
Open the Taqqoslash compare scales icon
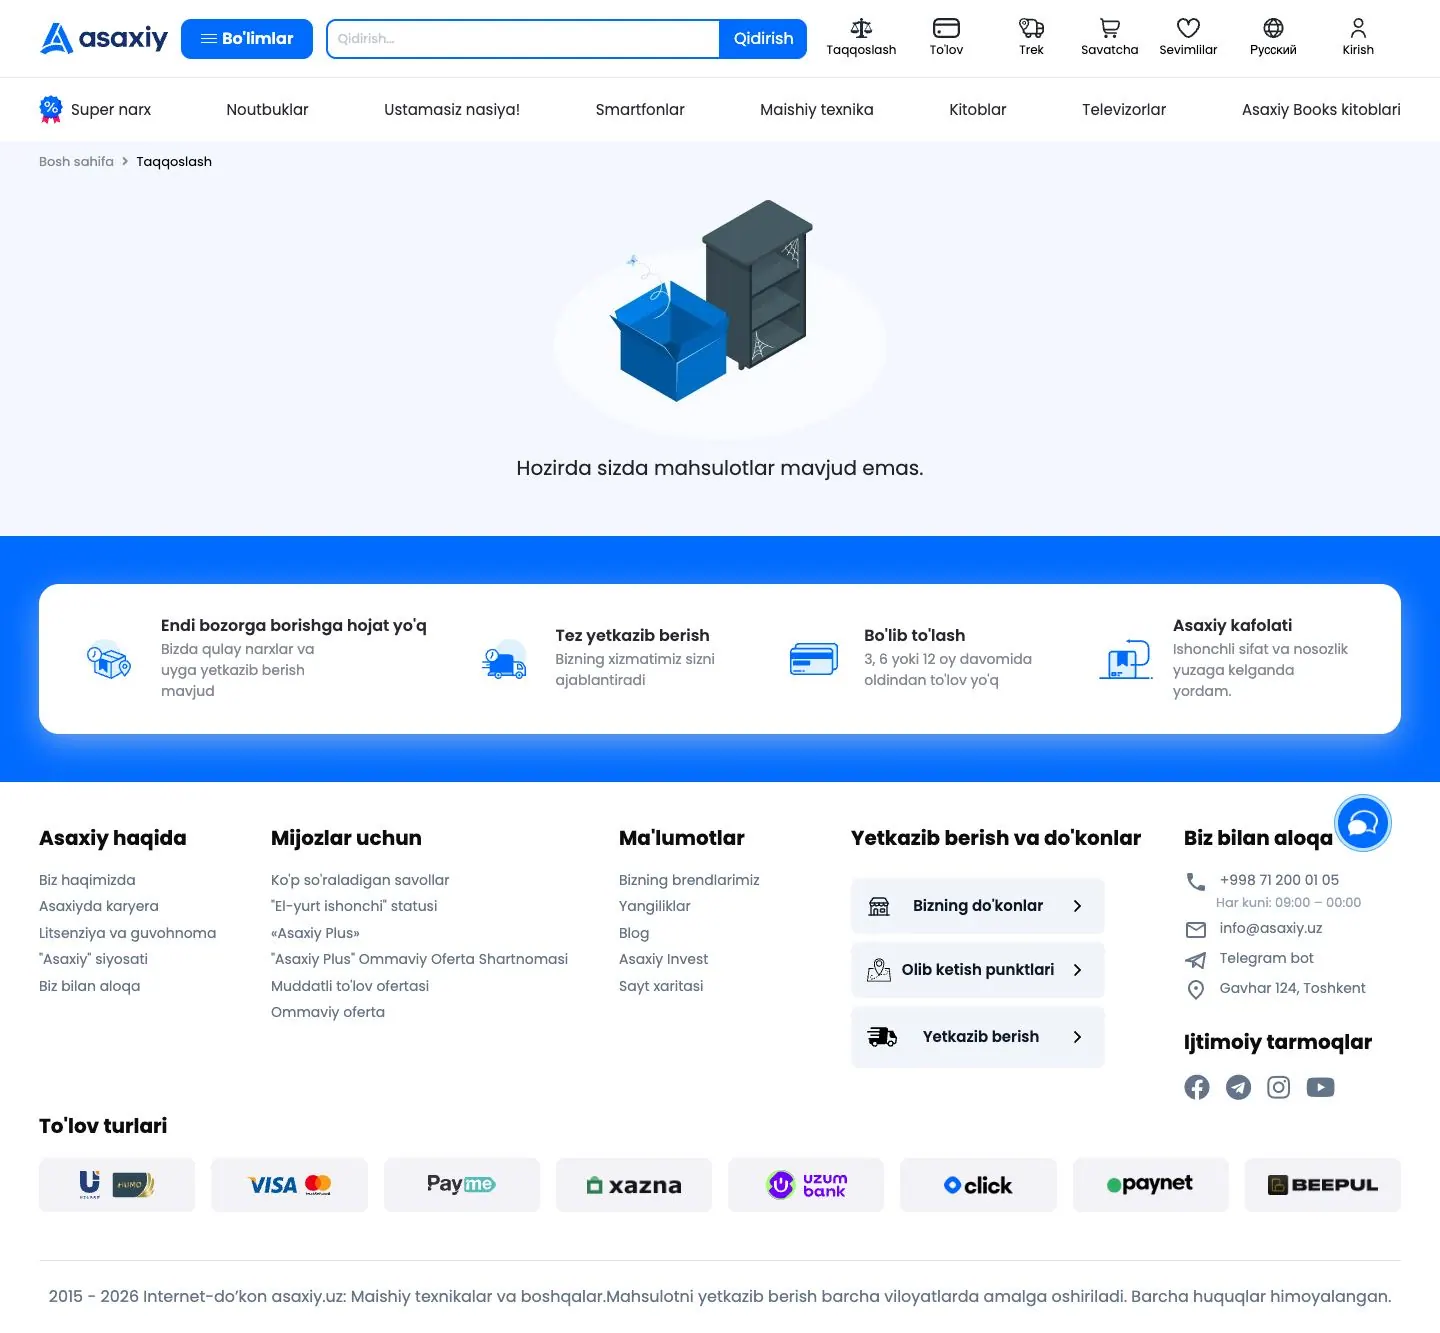tap(861, 38)
